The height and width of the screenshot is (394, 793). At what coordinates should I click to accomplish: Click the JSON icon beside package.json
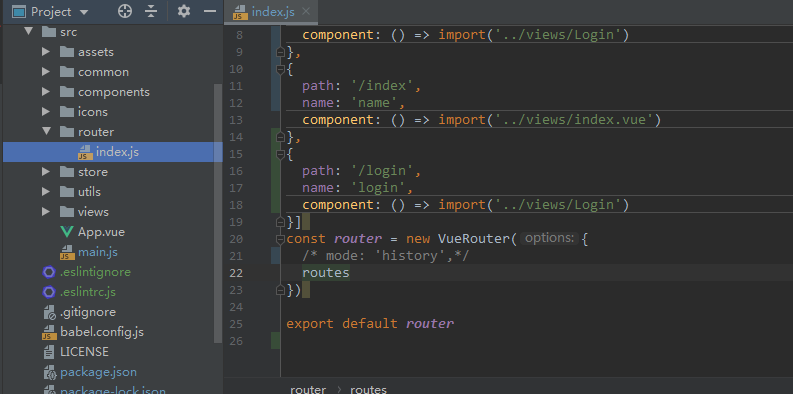tap(50, 372)
